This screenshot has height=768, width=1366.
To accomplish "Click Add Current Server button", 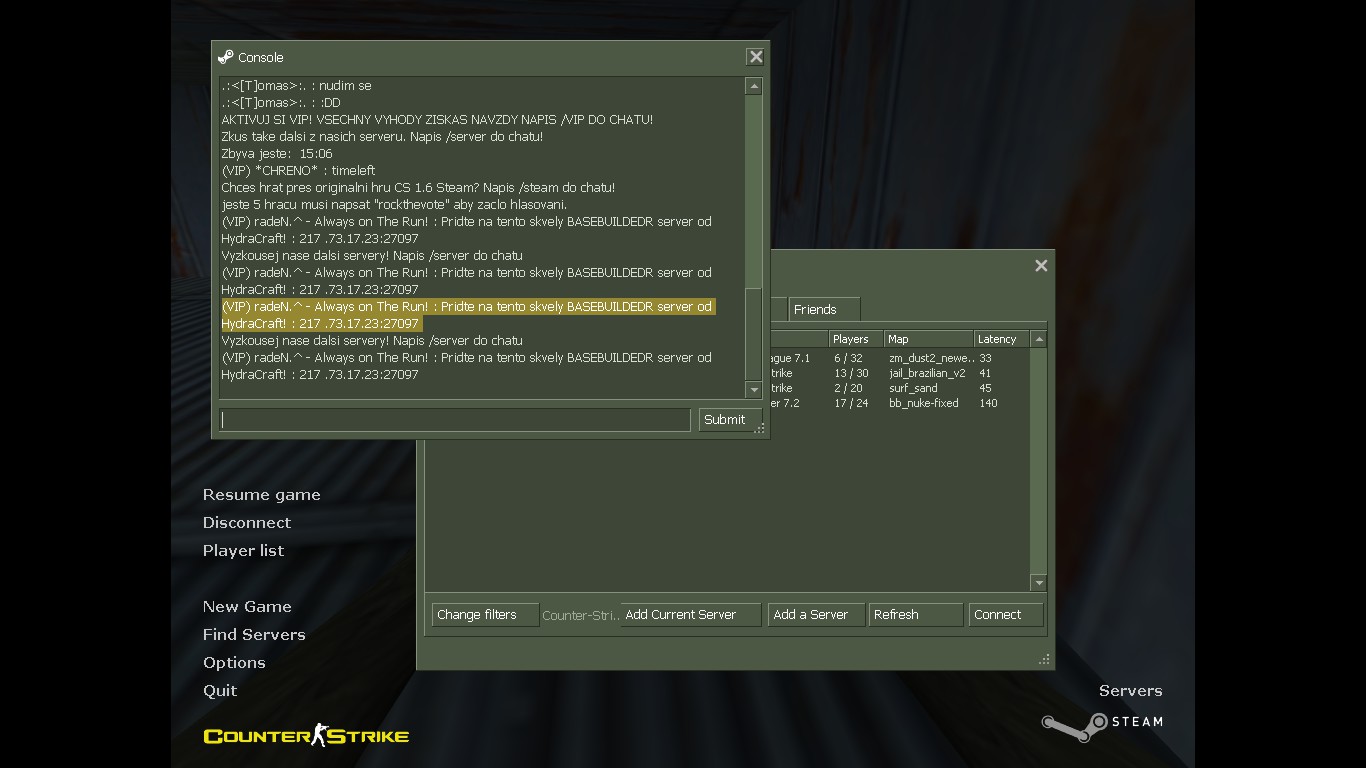I will pos(690,615).
